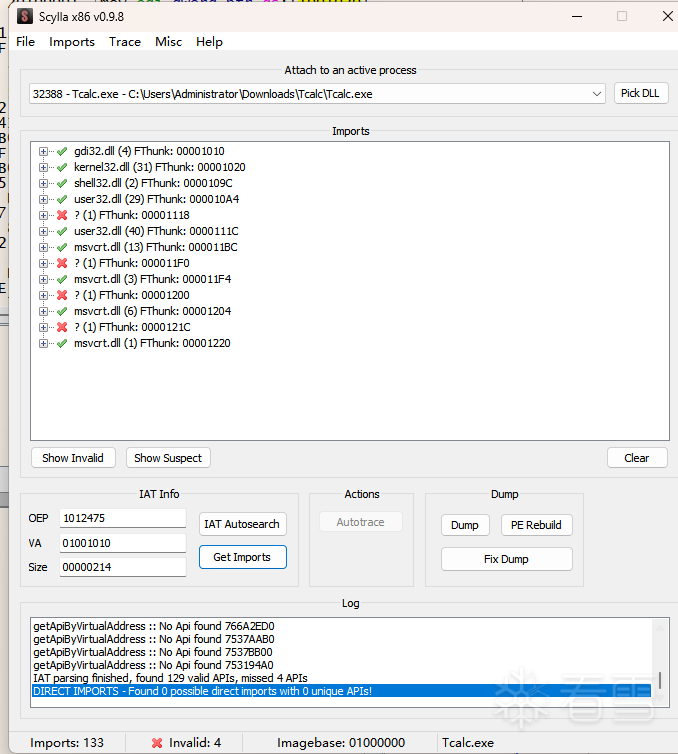This screenshot has height=754, width=678.
Task: Click red X icon at FThunk 00001200
Action: point(62,295)
